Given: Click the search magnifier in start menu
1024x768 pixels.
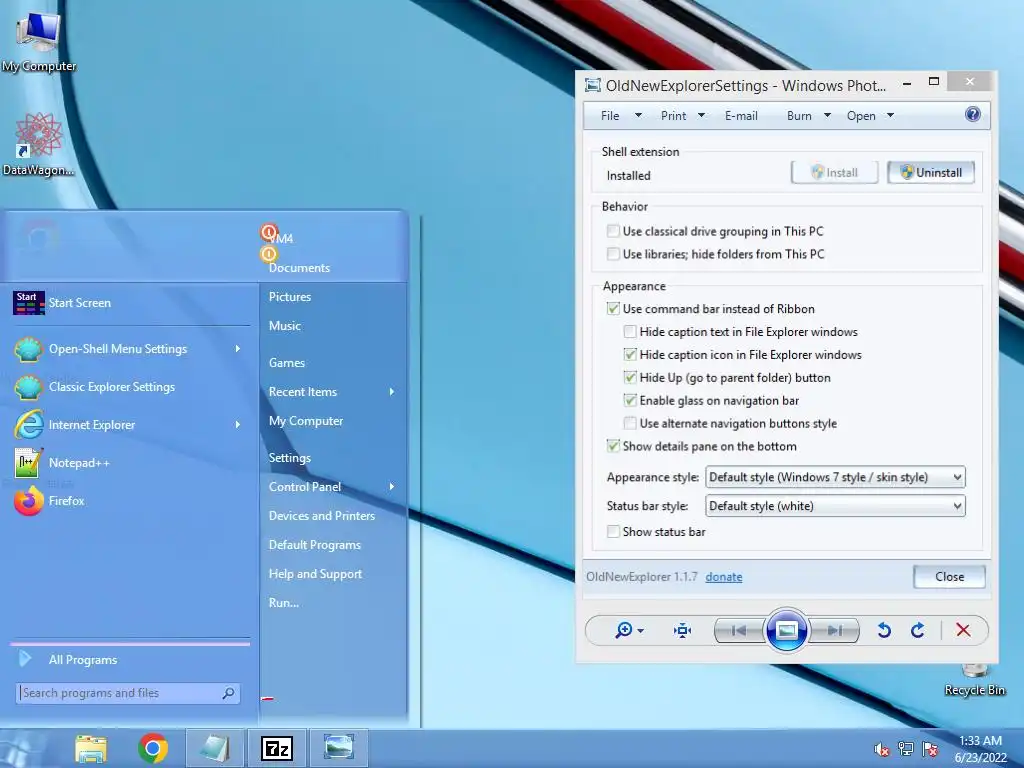Looking at the screenshot, I should pyautogui.click(x=228, y=694).
